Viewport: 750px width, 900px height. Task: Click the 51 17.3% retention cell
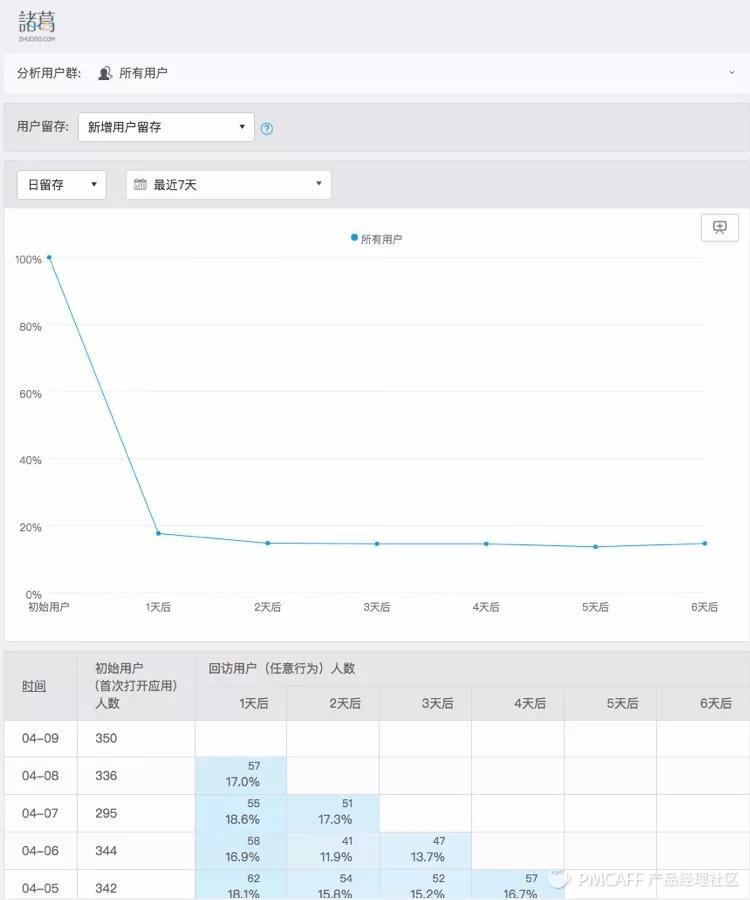point(333,813)
